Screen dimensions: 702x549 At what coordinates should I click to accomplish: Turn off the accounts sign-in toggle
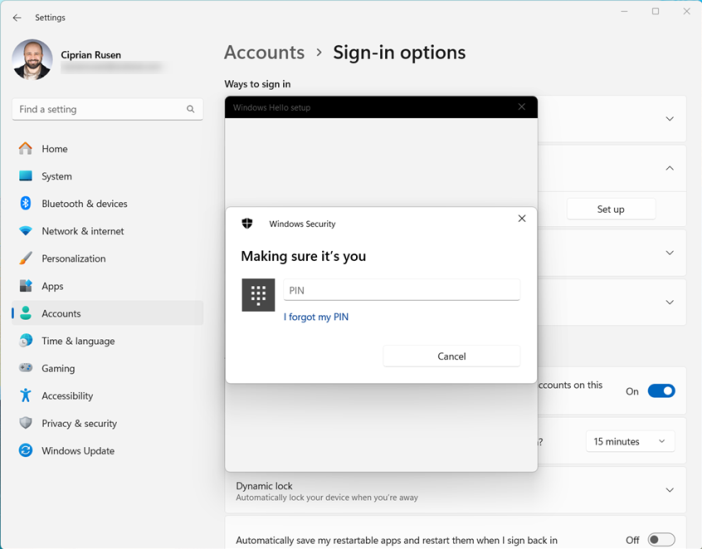coord(661,391)
